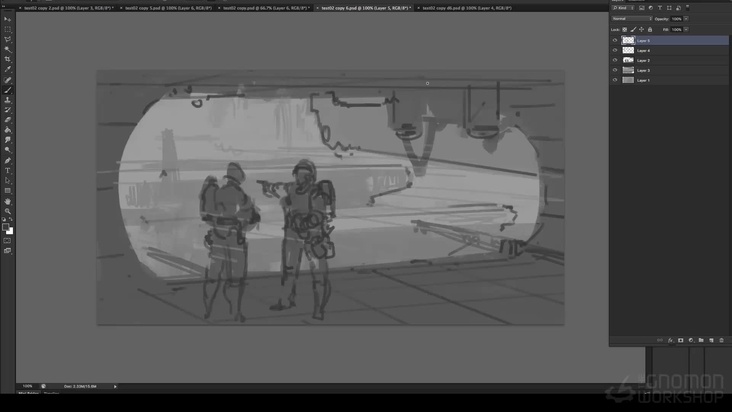Switch to test02 copy 2.psd tab
The width and height of the screenshot is (732, 412).
pyautogui.click(x=67, y=8)
